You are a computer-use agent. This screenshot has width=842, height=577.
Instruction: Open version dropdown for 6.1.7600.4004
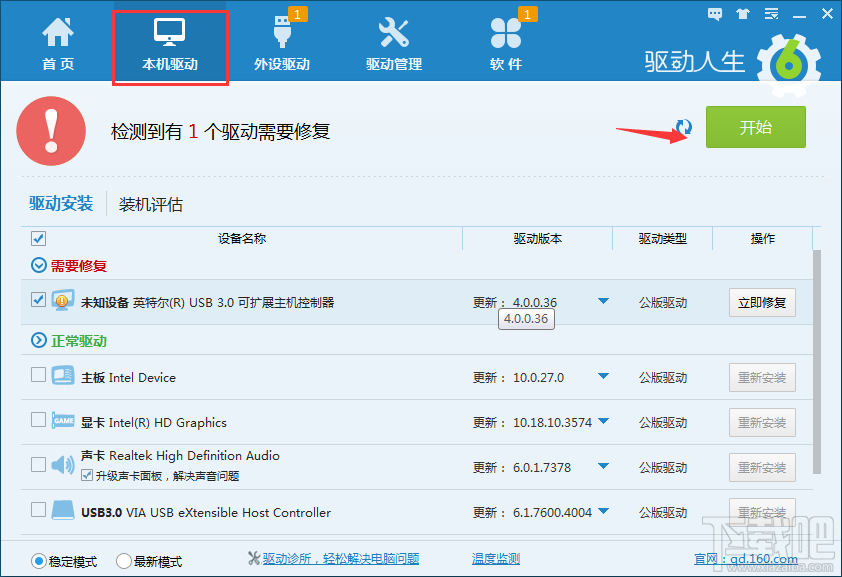click(x=603, y=511)
